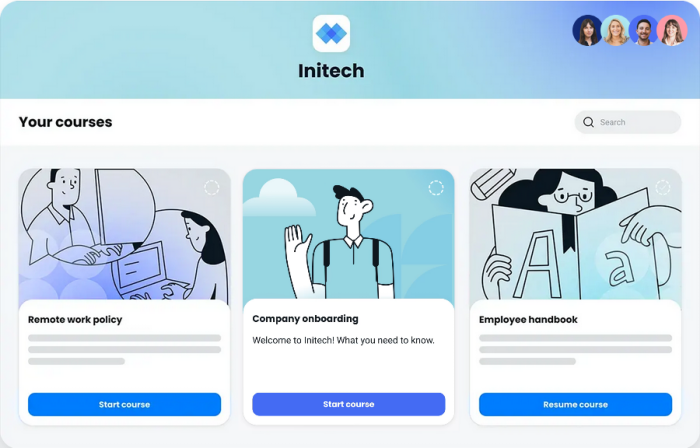Toggle completion circle on Remote work policy

(x=212, y=187)
